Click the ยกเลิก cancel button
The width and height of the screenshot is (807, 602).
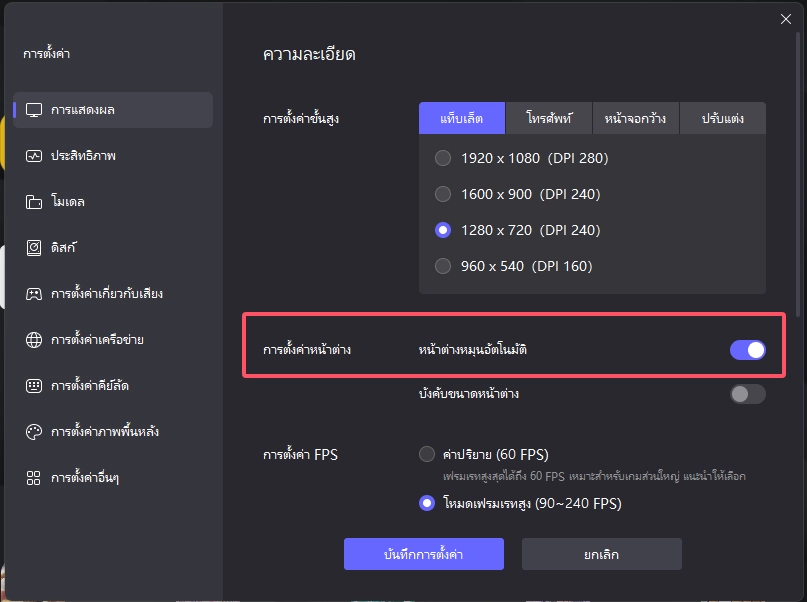click(x=602, y=554)
